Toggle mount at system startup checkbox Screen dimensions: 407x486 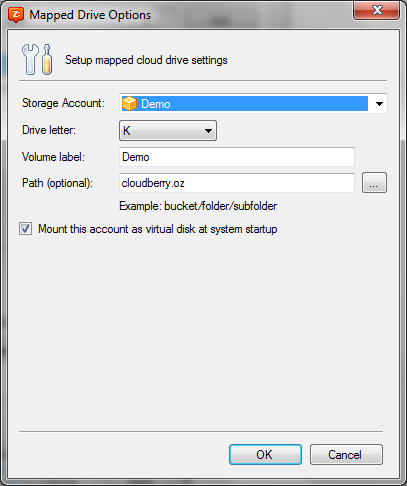26,229
